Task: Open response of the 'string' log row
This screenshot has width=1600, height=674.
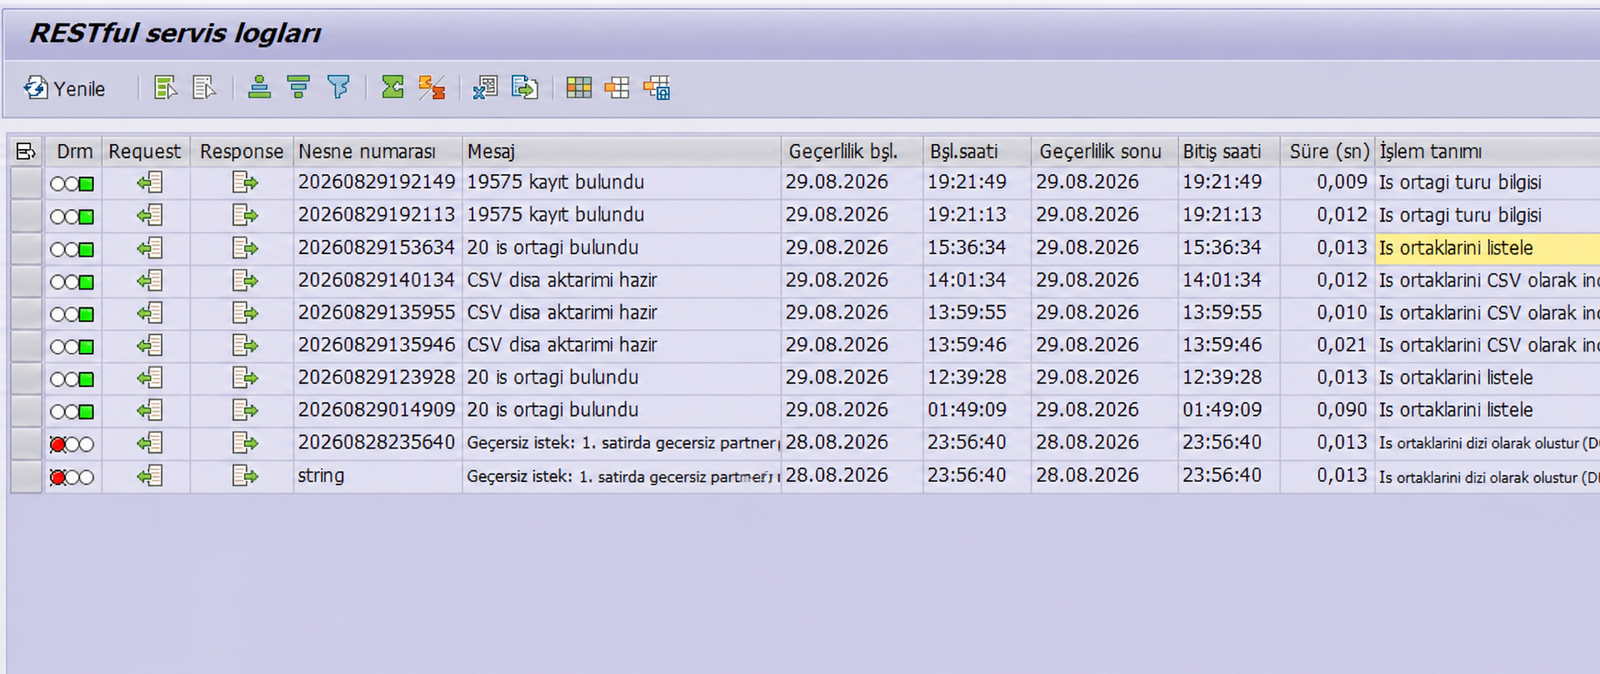Action: [245, 476]
